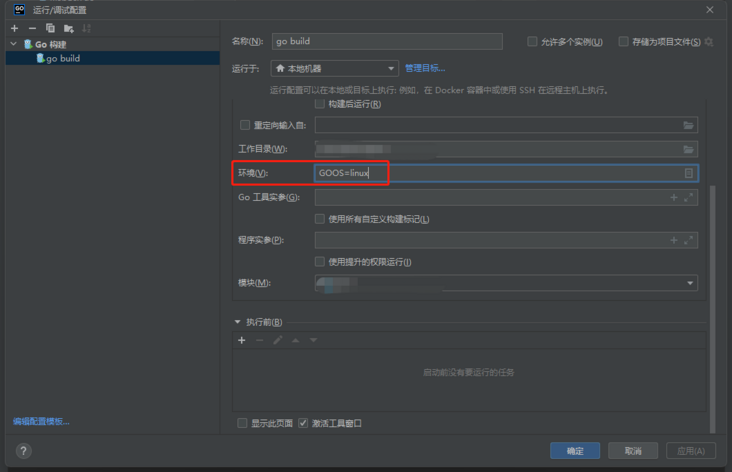The width and height of the screenshot is (732, 472).
Task: Open environment variables editor icon
Action: [x=689, y=173]
